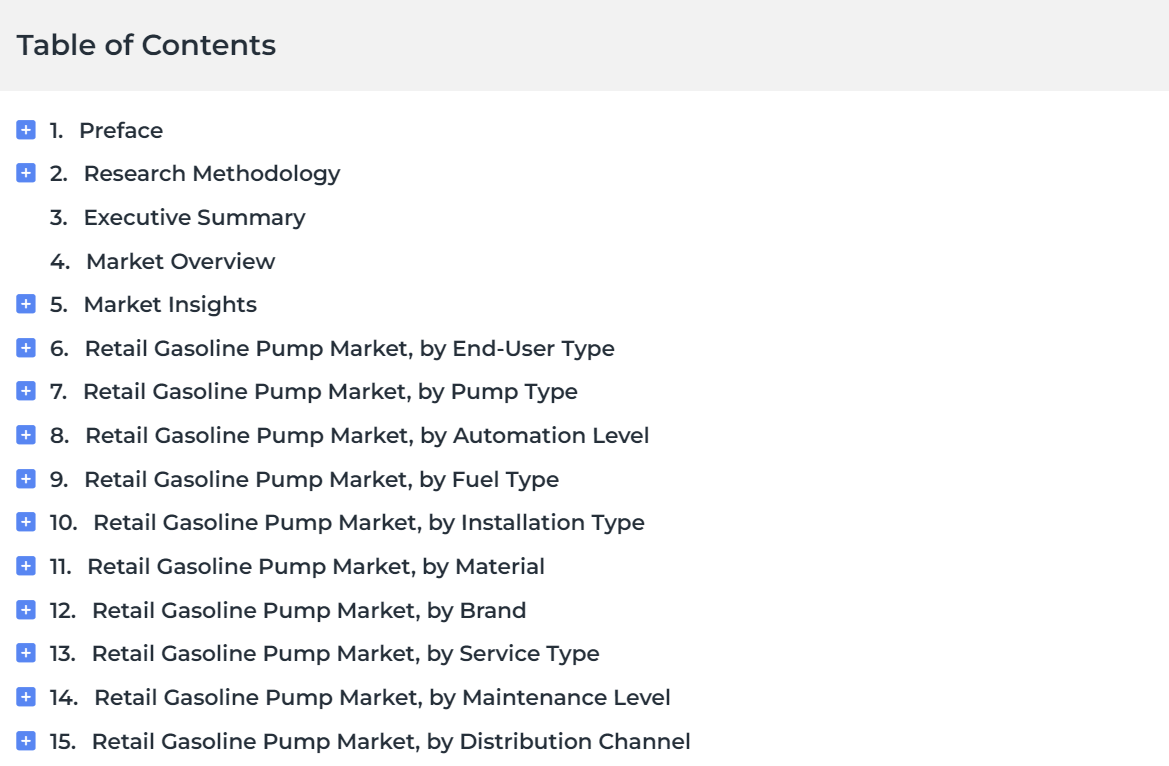This screenshot has width=1169, height=766.
Task: Click plus icon beside Automation Level chapter
Action: [x=26, y=435]
